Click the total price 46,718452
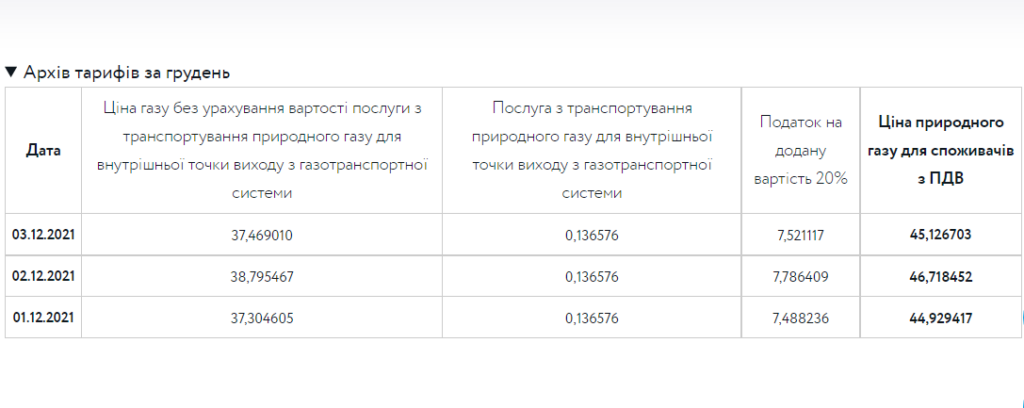This screenshot has height=408, width=1024. (940, 277)
